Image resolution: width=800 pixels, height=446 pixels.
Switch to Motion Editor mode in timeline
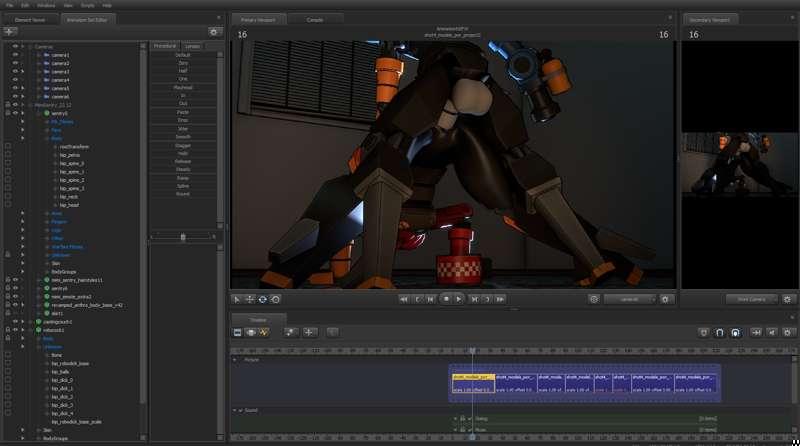[x=251, y=332]
